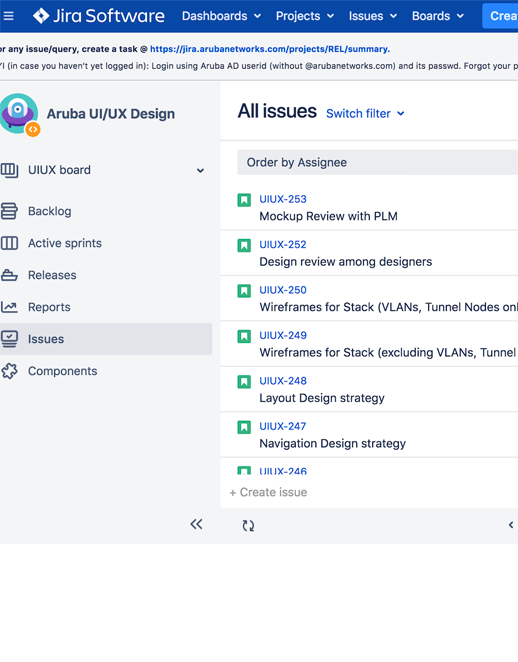518x662 pixels.
Task: Click the Aruba UI/UX Design project avatar
Action: click(19, 114)
